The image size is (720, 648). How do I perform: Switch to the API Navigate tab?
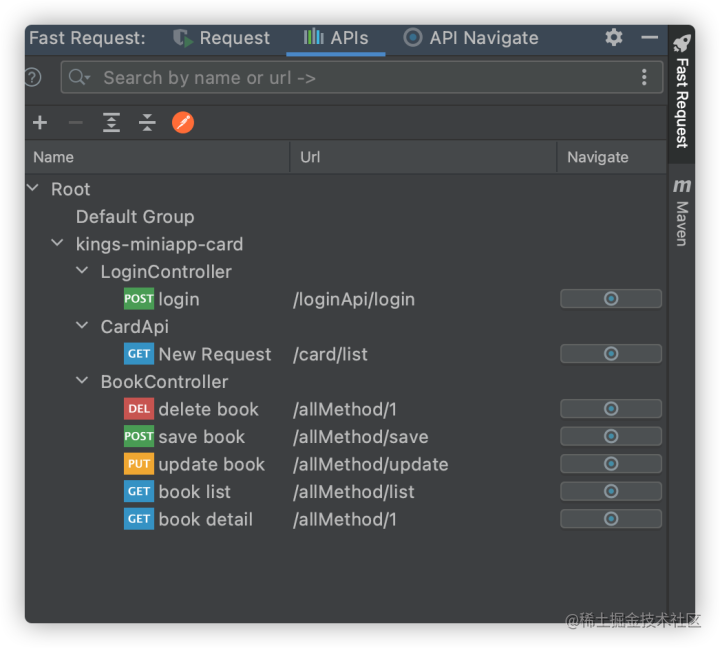(x=471, y=38)
